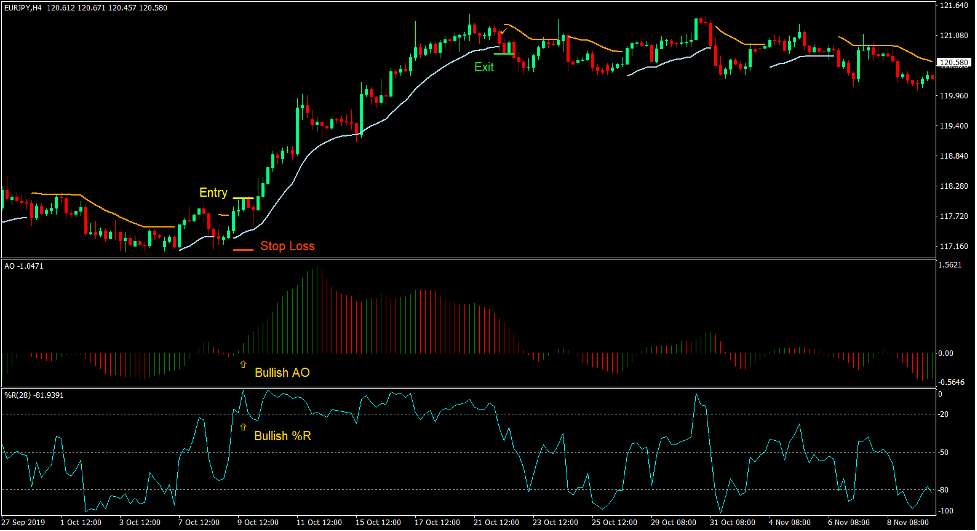977x531 pixels.
Task: Click the %R(28) indicator label
Action: point(35,394)
